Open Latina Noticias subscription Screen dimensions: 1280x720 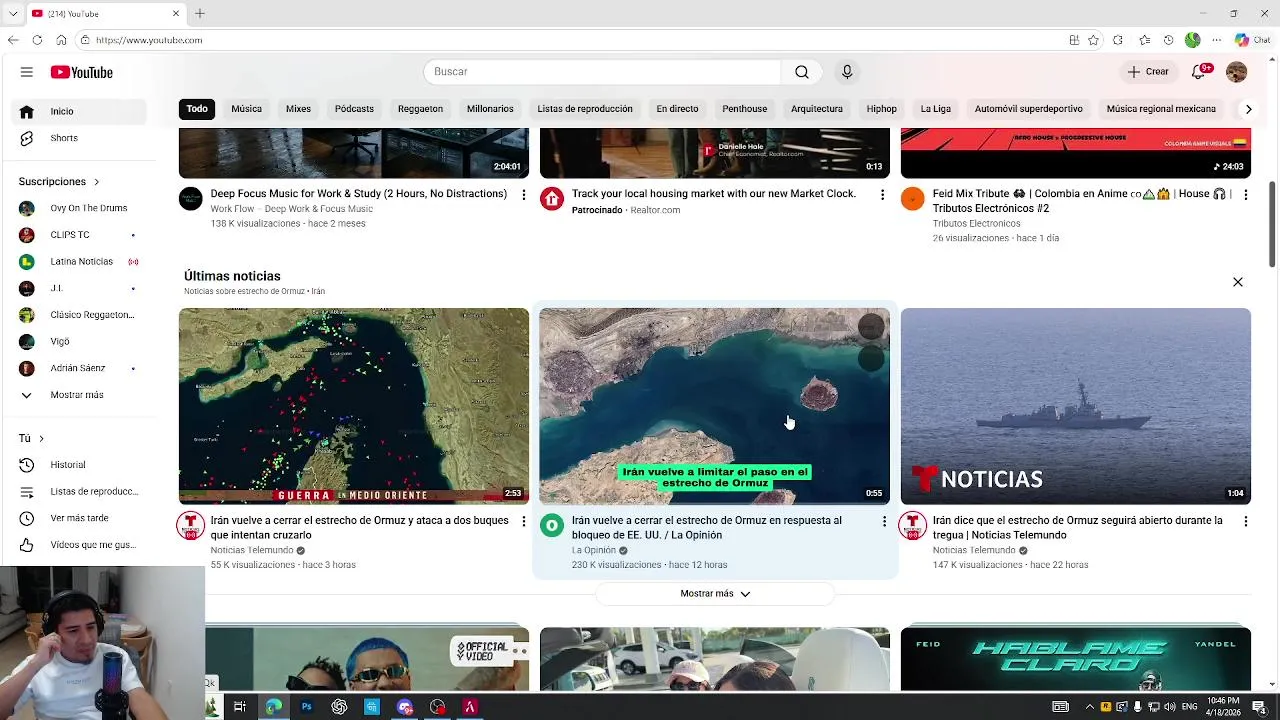pos(78,262)
